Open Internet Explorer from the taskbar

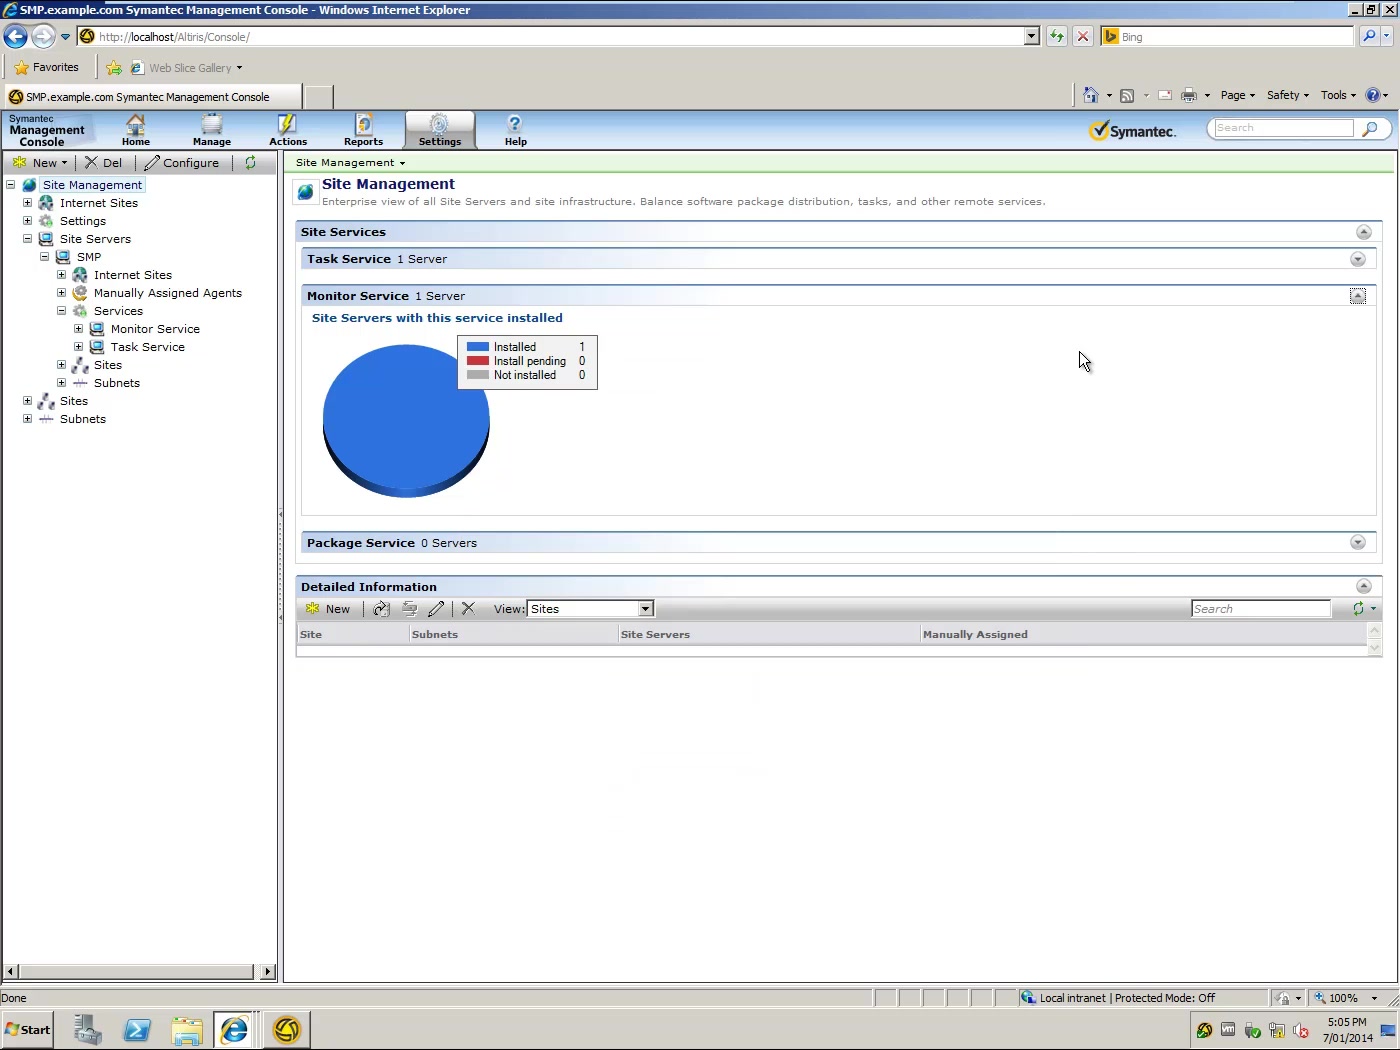pyautogui.click(x=235, y=1029)
